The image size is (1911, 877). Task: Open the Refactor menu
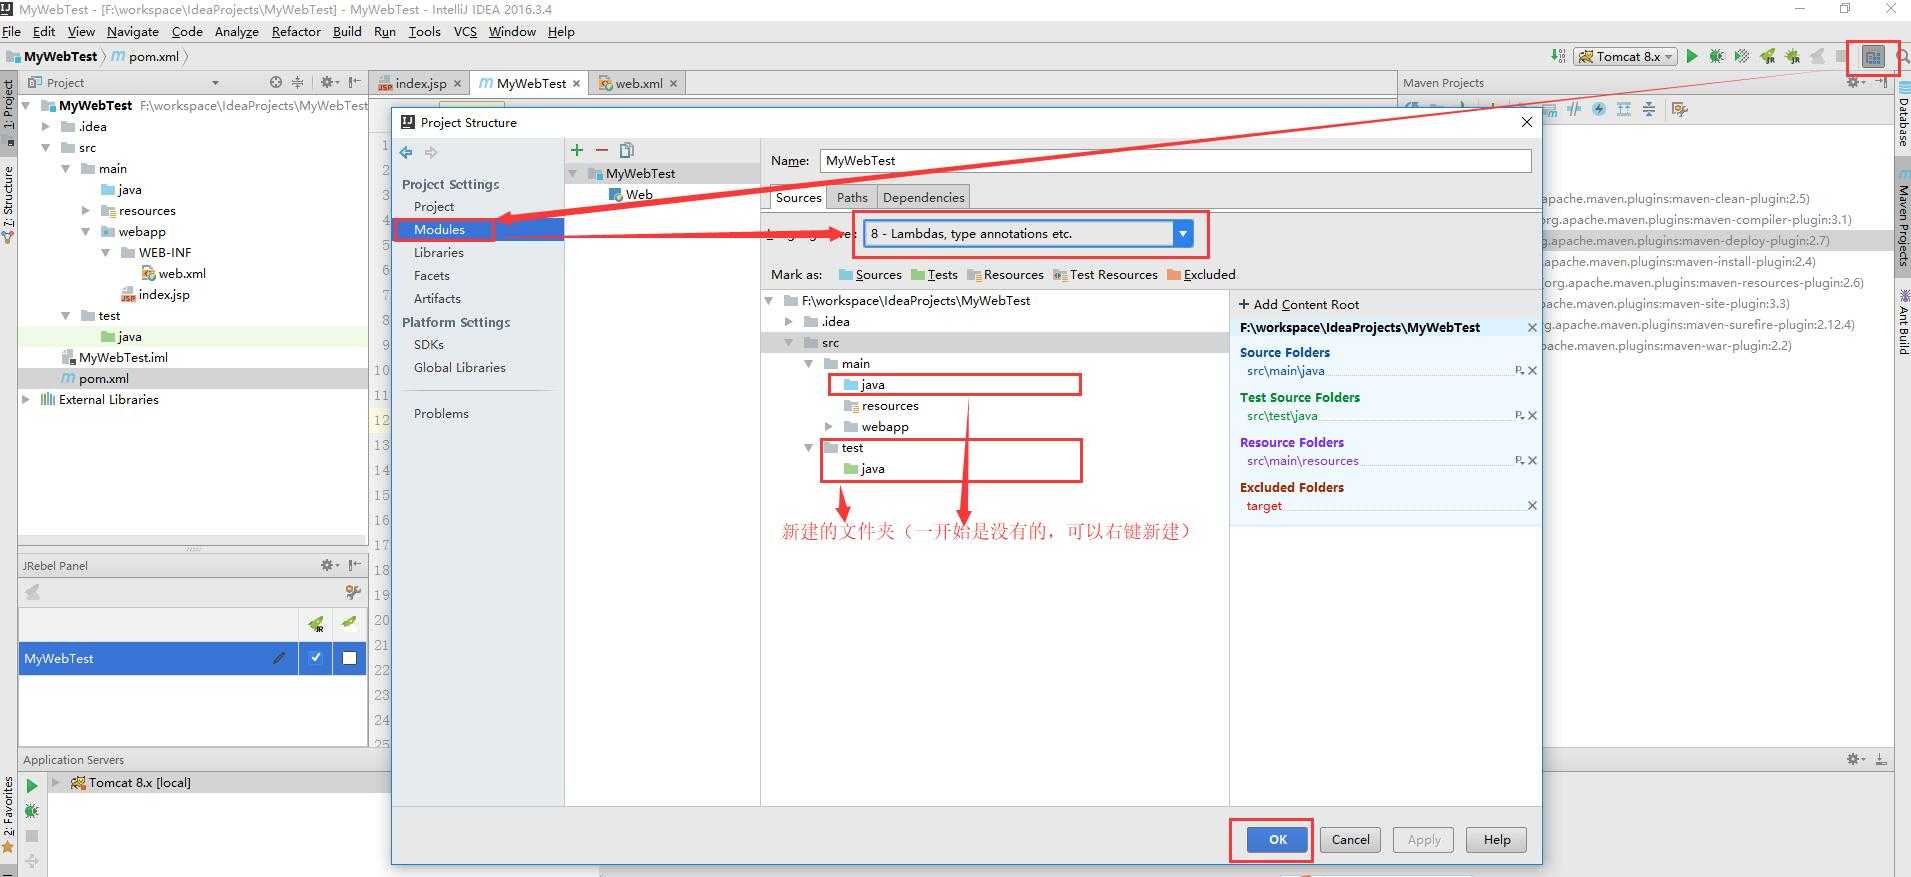click(296, 32)
